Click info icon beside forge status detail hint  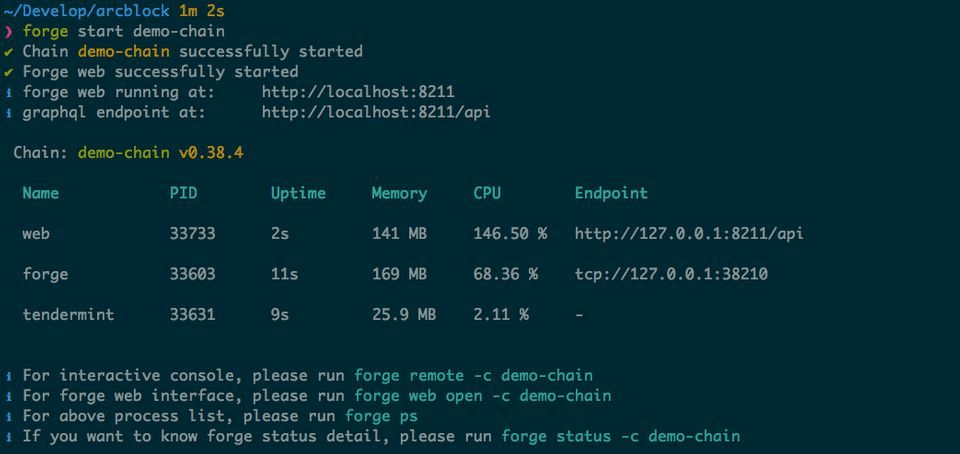(x=8, y=436)
